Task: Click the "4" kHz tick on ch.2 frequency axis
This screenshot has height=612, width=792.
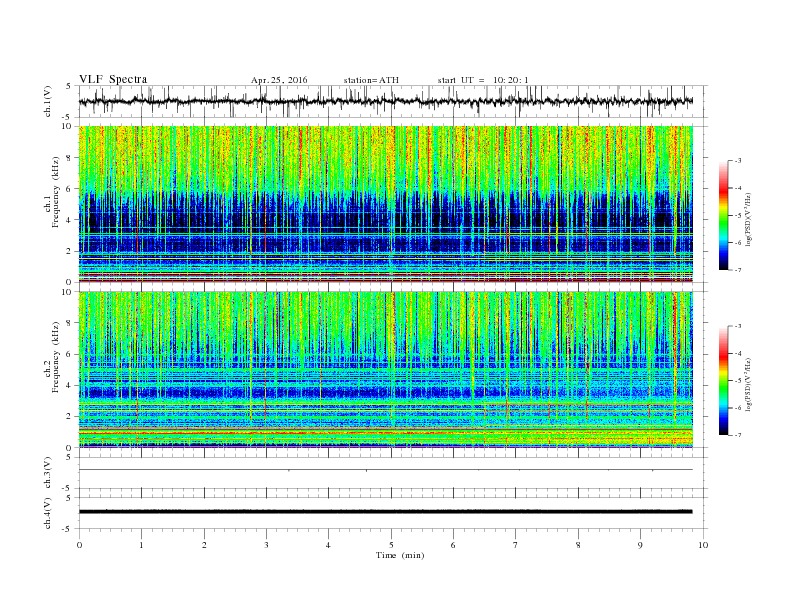Action: click(70, 385)
